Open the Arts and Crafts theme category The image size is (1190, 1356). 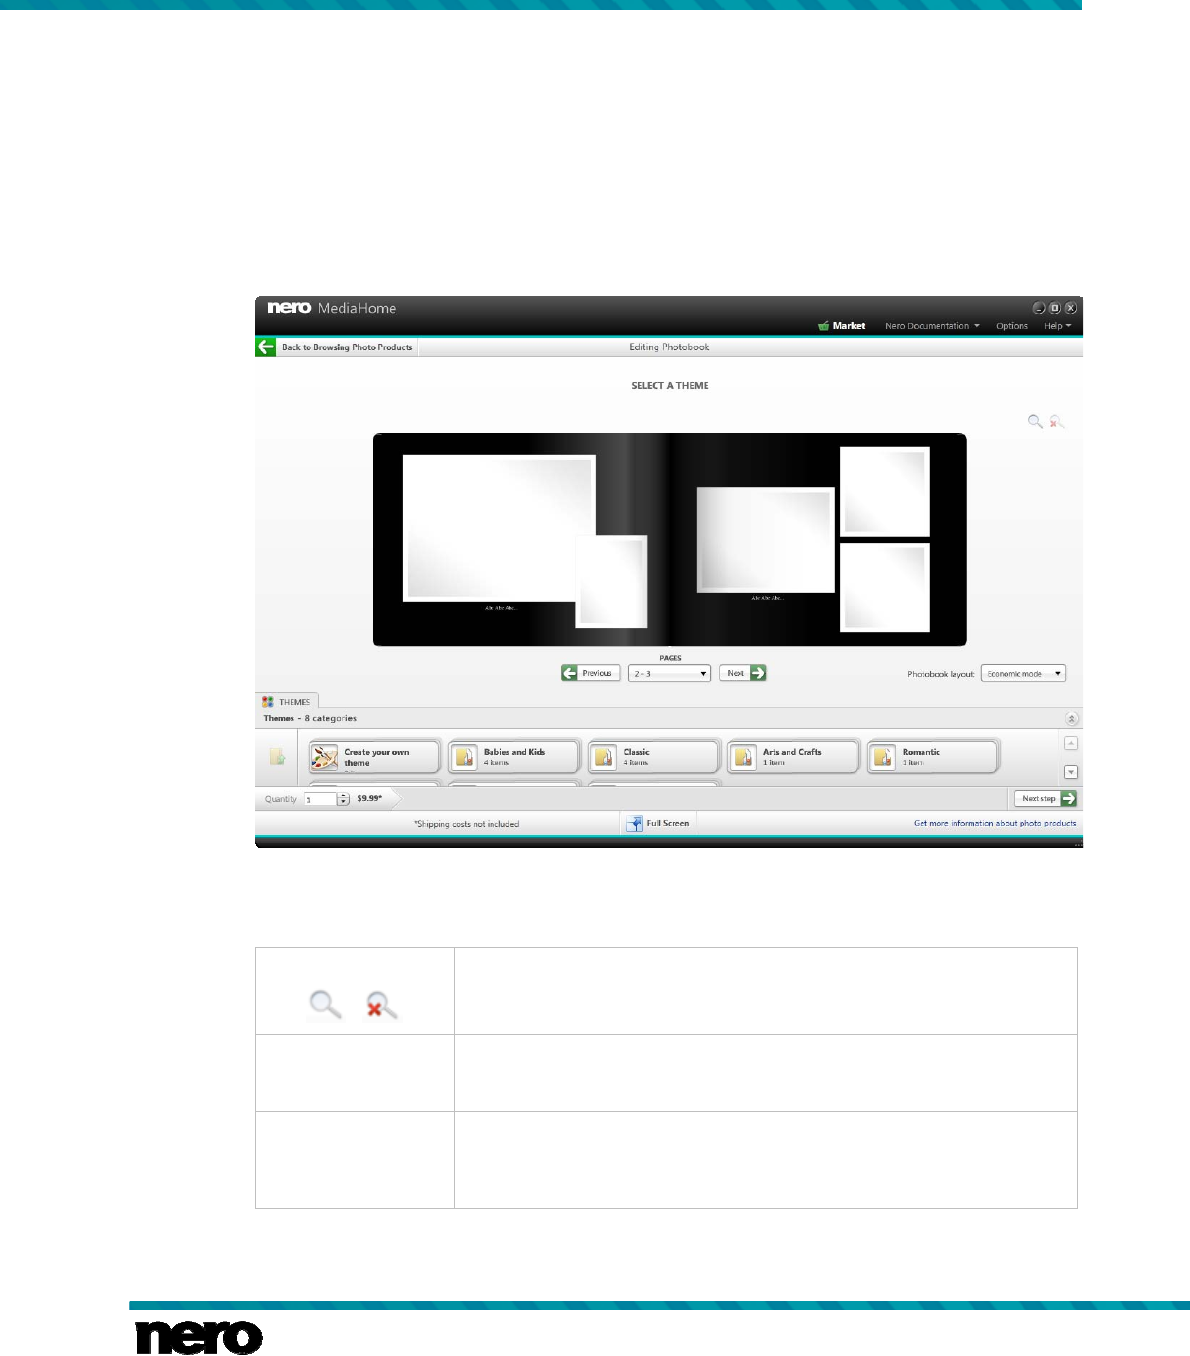coord(793,757)
